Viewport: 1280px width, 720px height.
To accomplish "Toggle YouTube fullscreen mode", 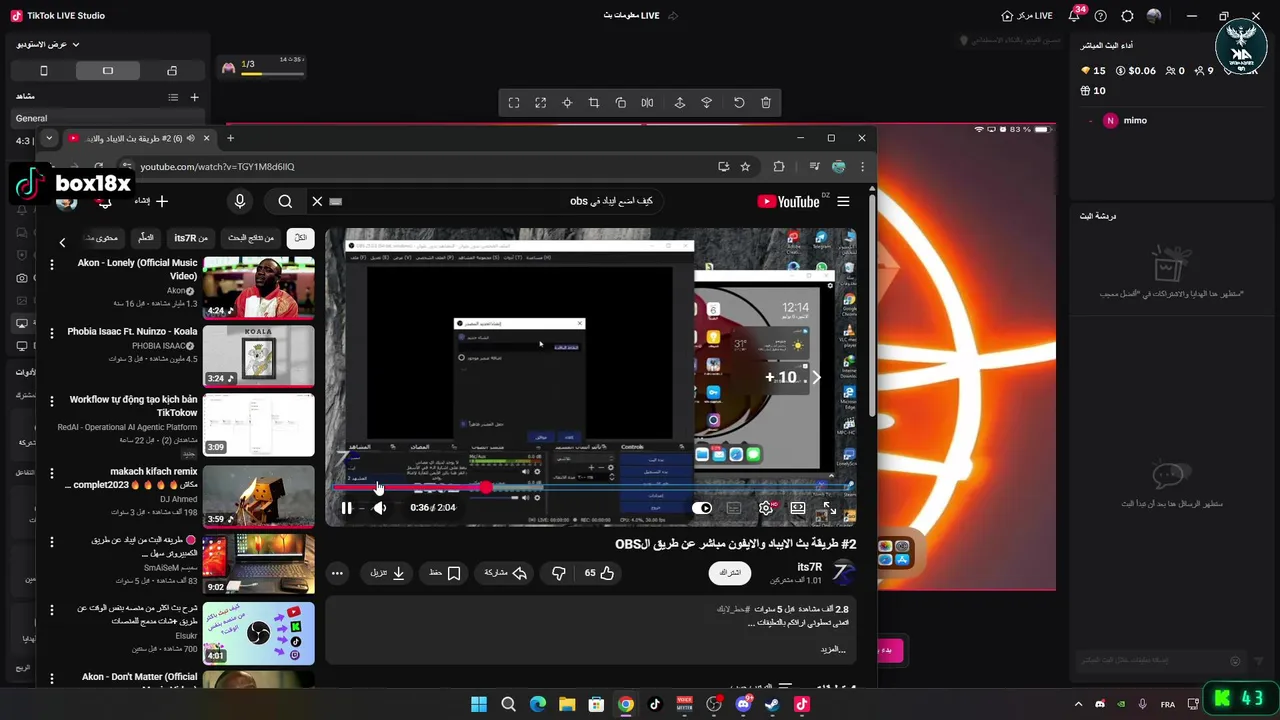I will coord(829,508).
